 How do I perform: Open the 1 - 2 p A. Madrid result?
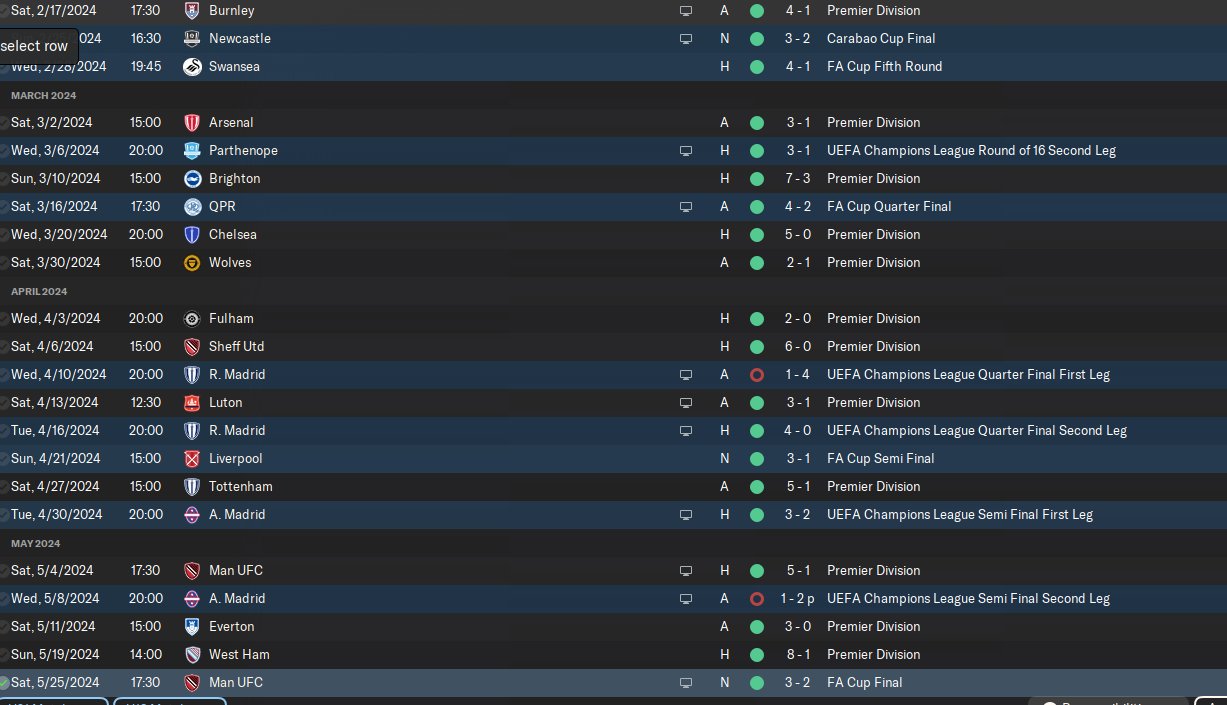tap(797, 599)
